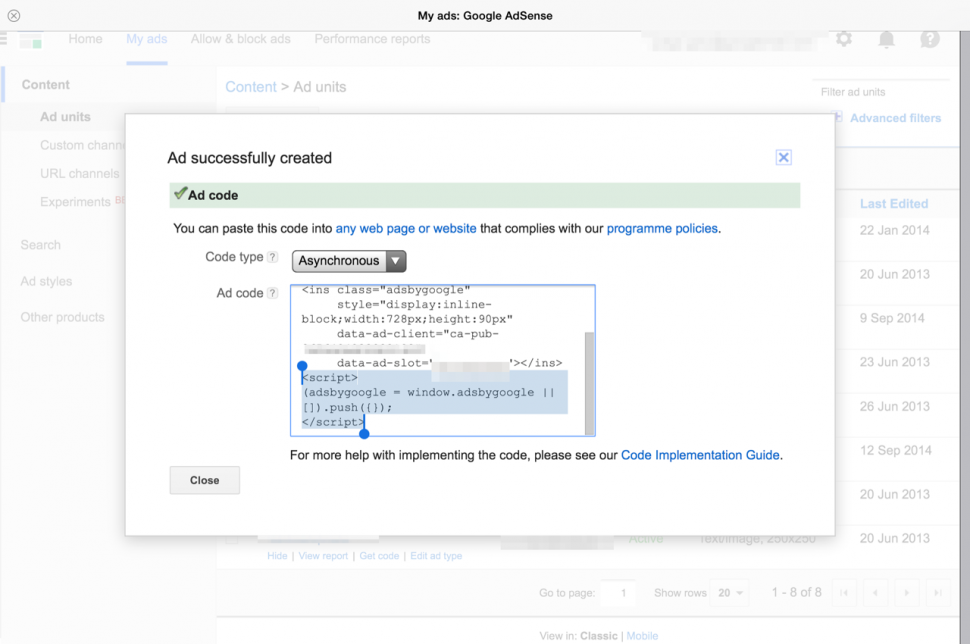The image size is (970, 644).
Task: Click the Close button in the dialog
Action: point(205,480)
